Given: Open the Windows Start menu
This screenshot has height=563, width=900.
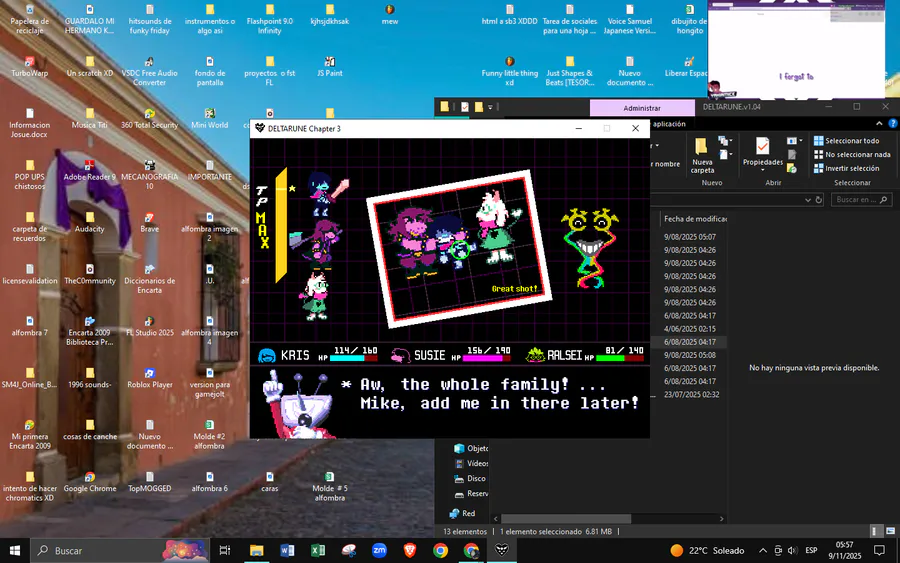Looking at the screenshot, I should tap(15, 550).
